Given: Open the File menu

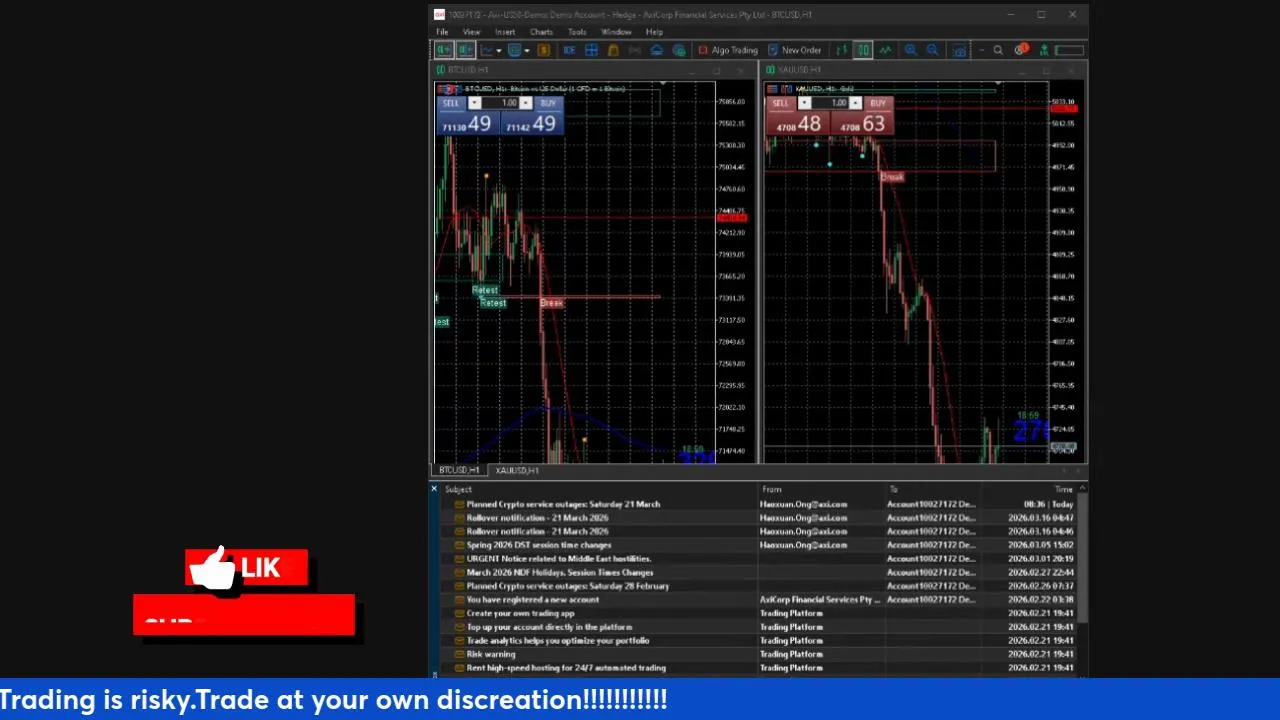Looking at the screenshot, I should 442,32.
